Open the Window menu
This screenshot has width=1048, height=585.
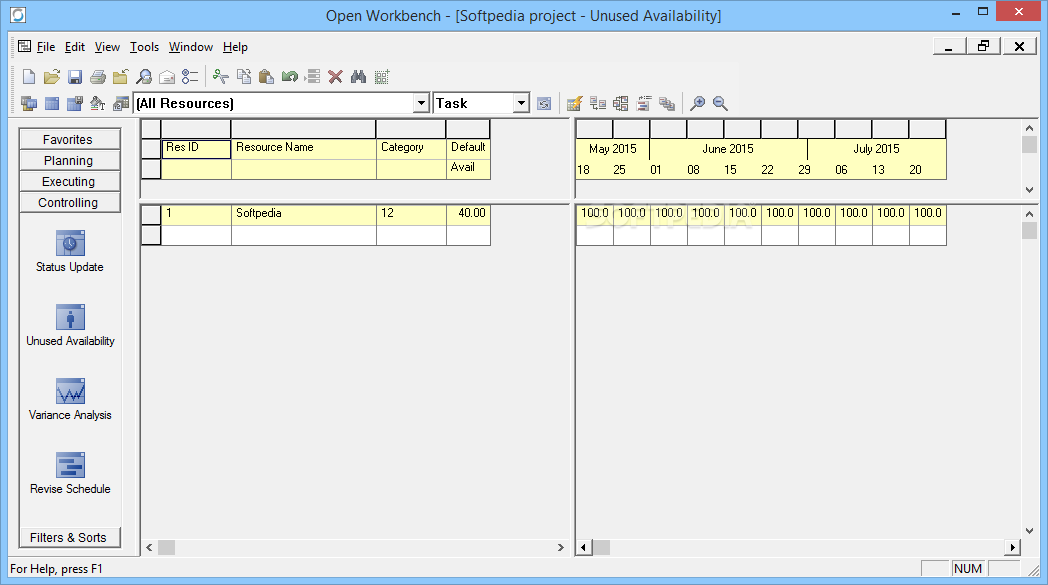point(190,47)
